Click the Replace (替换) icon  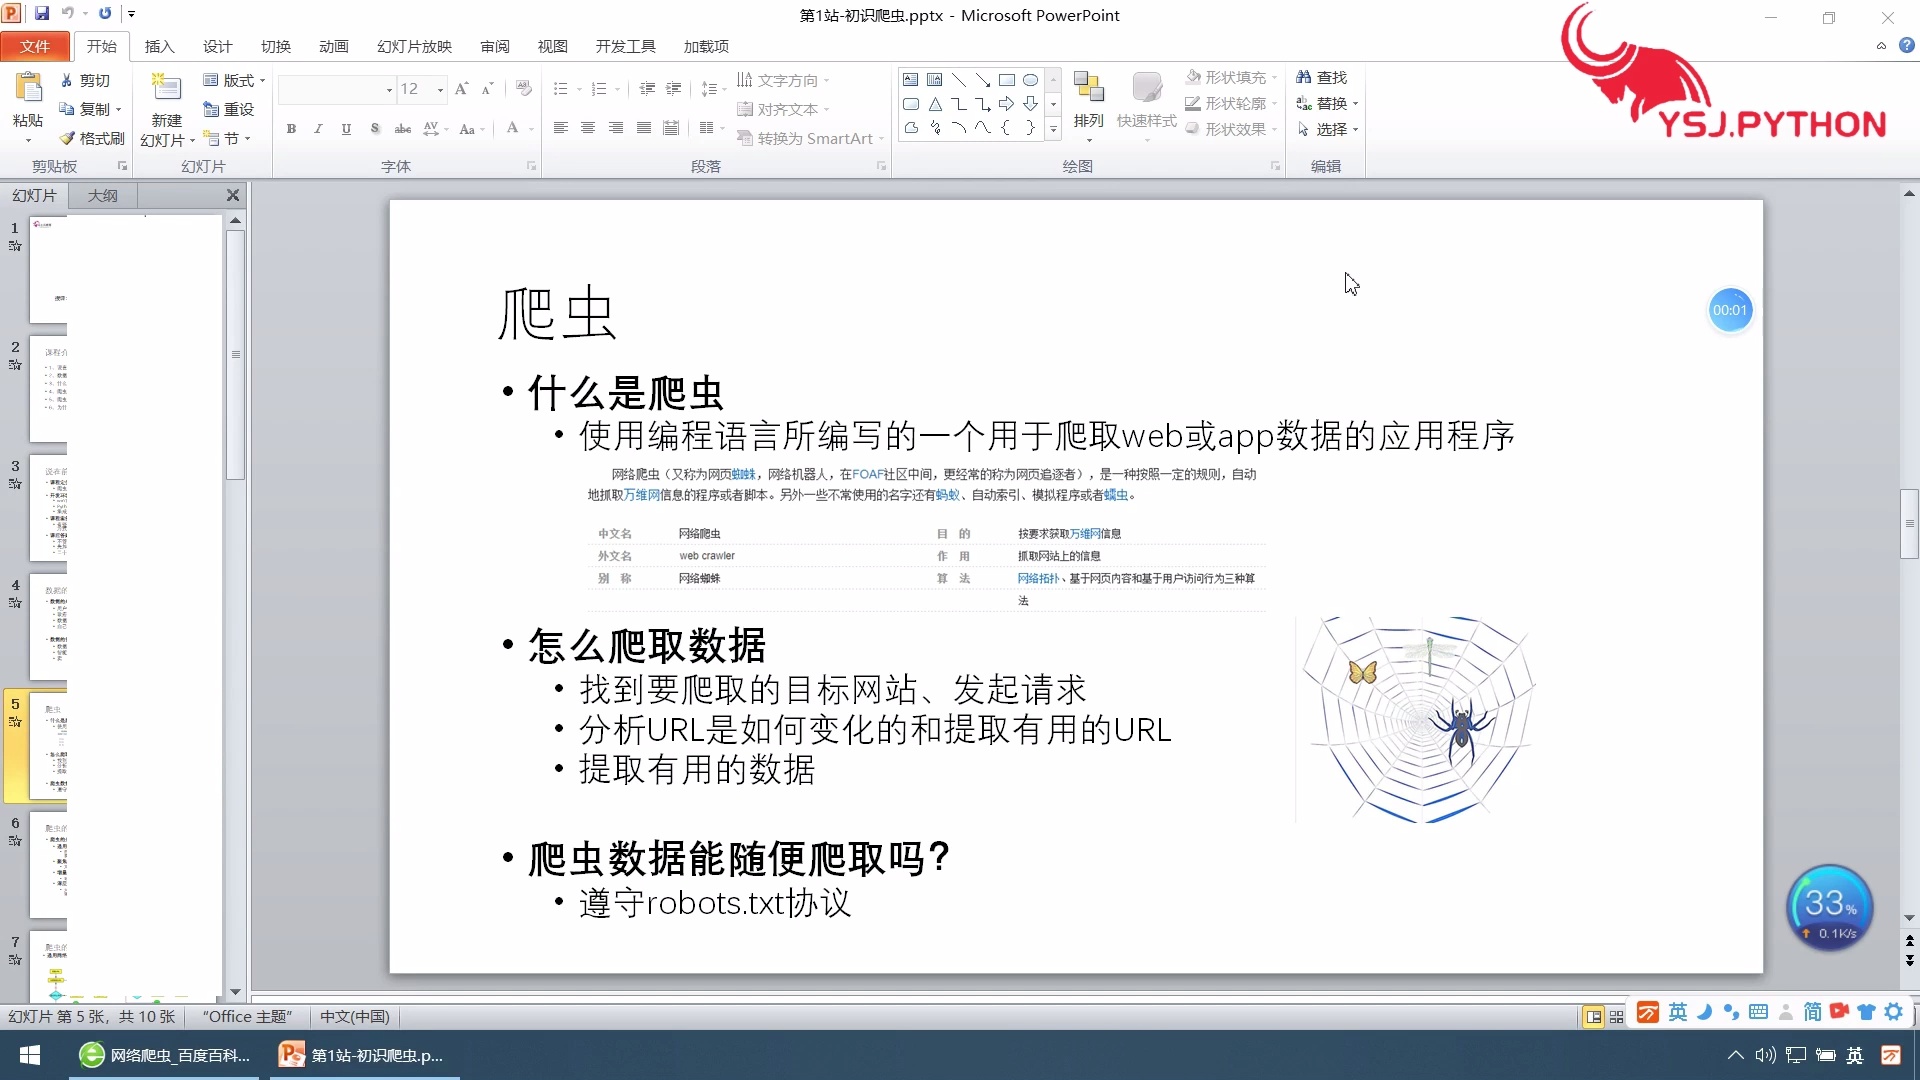pos(1303,103)
